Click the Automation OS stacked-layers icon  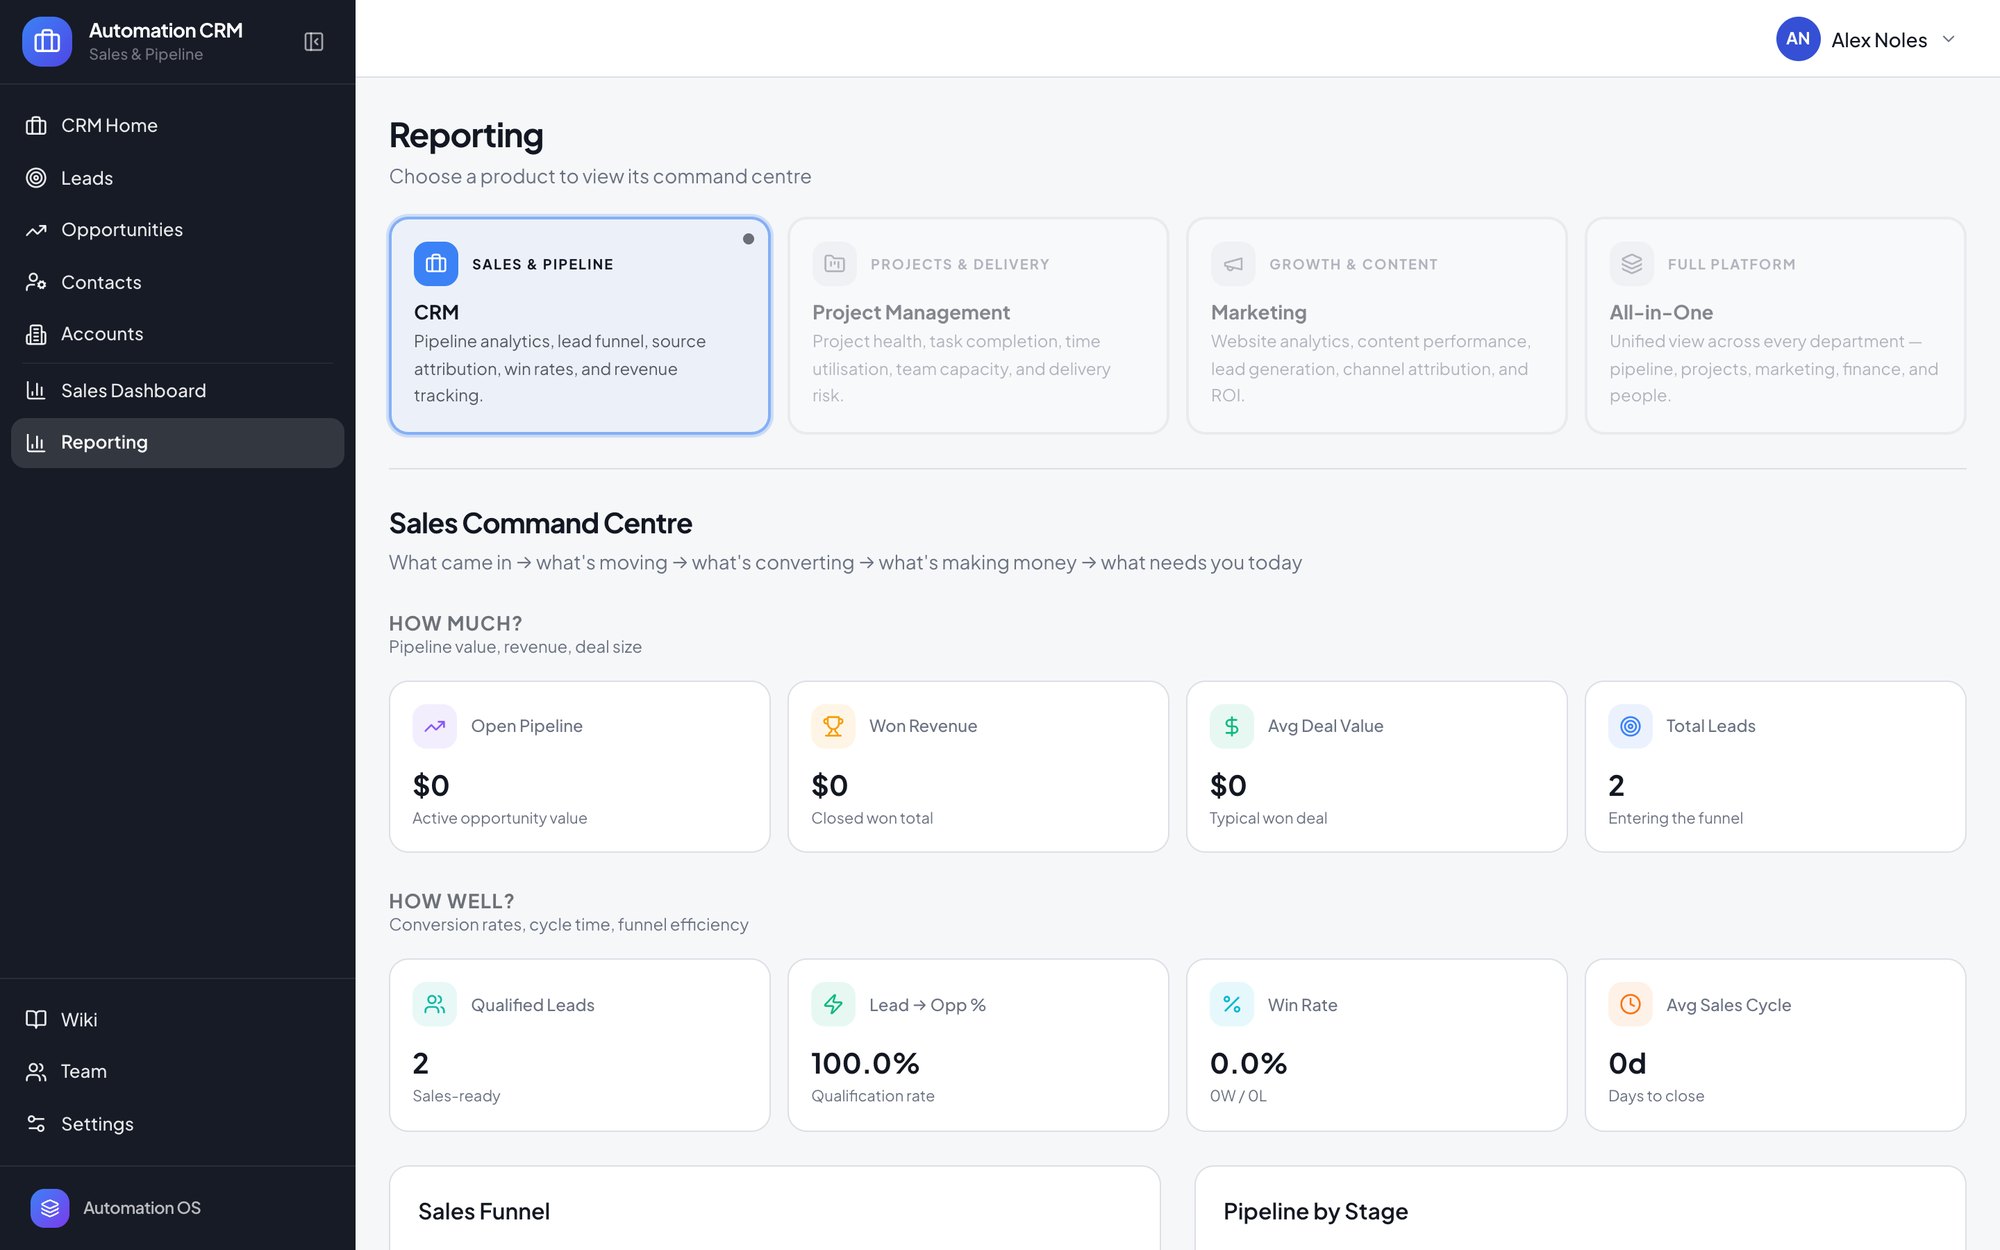(50, 1208)
